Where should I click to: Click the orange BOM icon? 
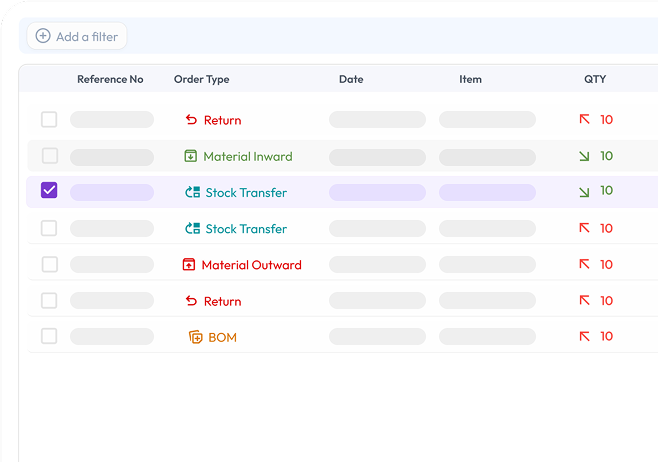click(x=196, y=337)
